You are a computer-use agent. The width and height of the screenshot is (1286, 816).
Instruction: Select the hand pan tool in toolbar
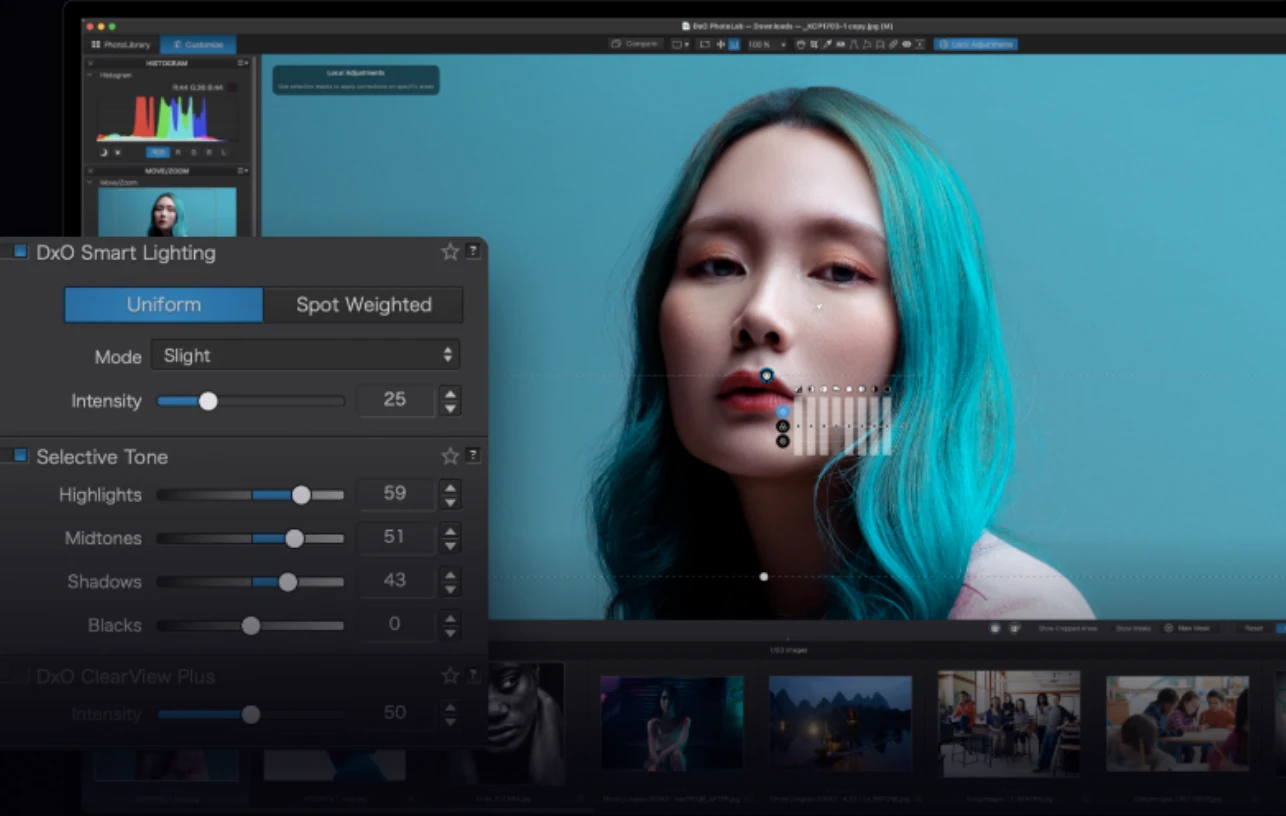pyautogui.click(x=800, y=44)
